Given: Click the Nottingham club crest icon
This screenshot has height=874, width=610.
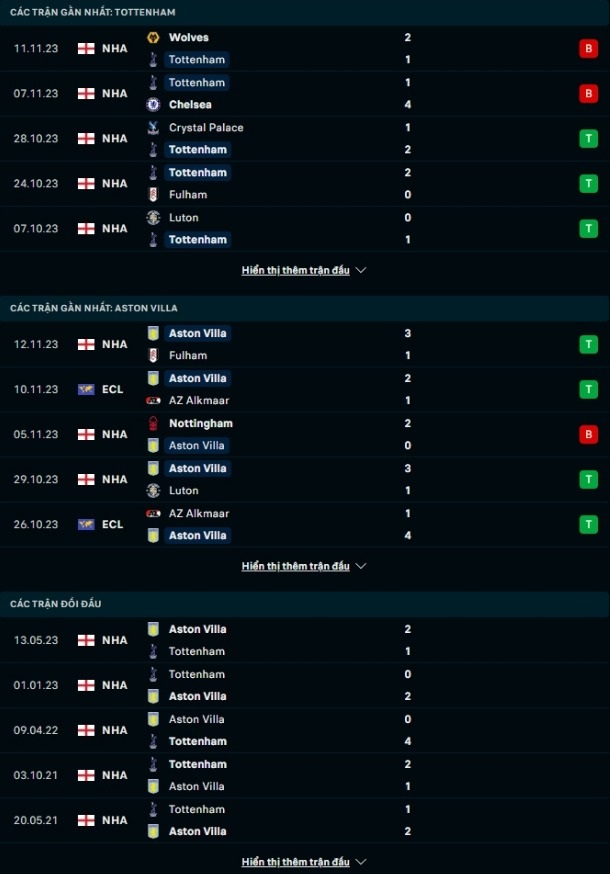Looking at the screenshot, I should (x=153, y=424).
